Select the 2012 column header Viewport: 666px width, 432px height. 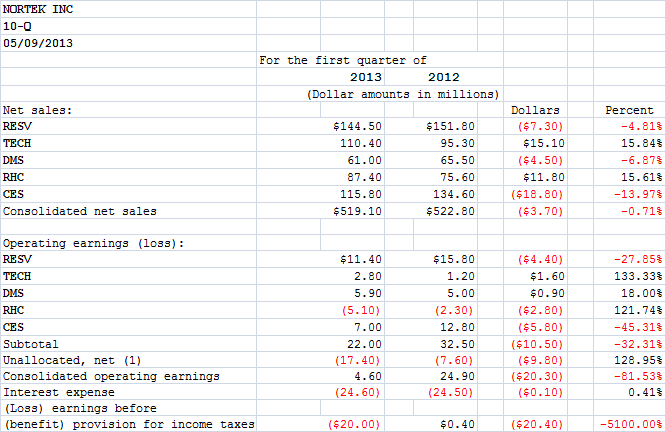(443, 77)
